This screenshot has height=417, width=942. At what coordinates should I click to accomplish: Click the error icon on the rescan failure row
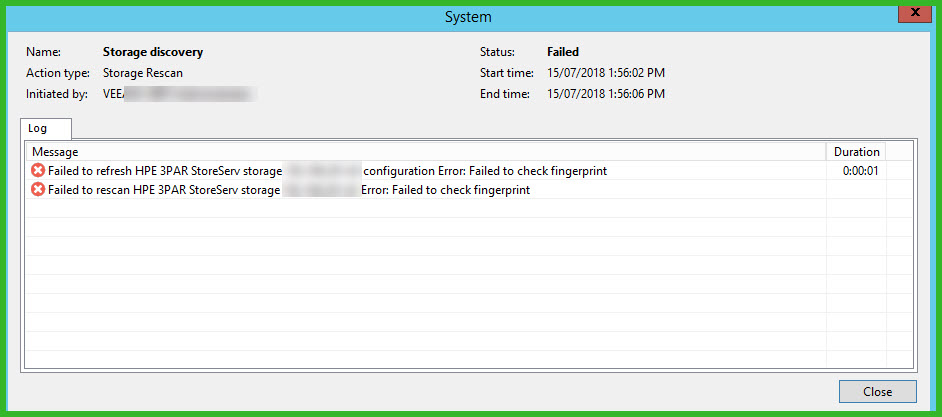coord(38,190)
